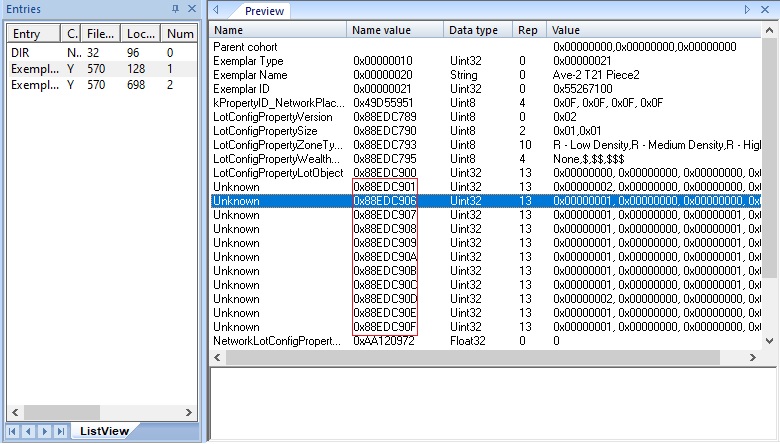Viewport: 780px width, 444px height.
Task: Select the LotConfigPropertyWealth row
Action: [x=485, y=159]
